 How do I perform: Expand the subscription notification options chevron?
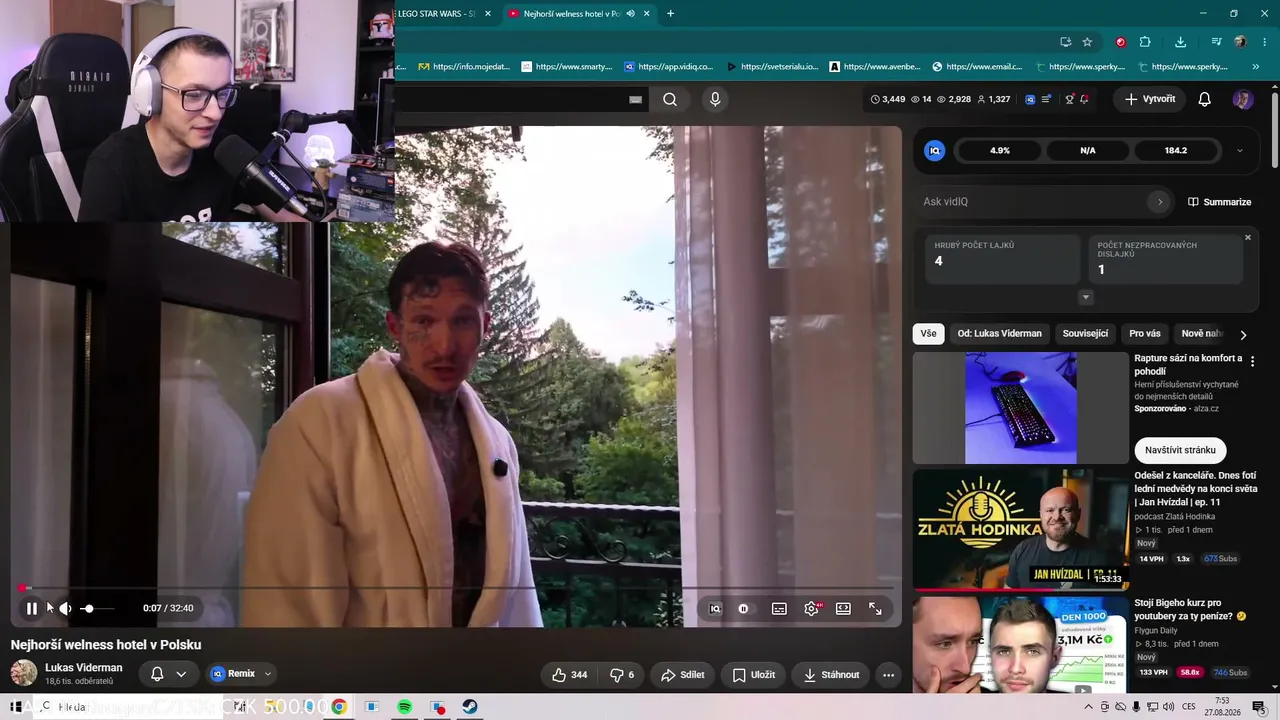[181, 674]
